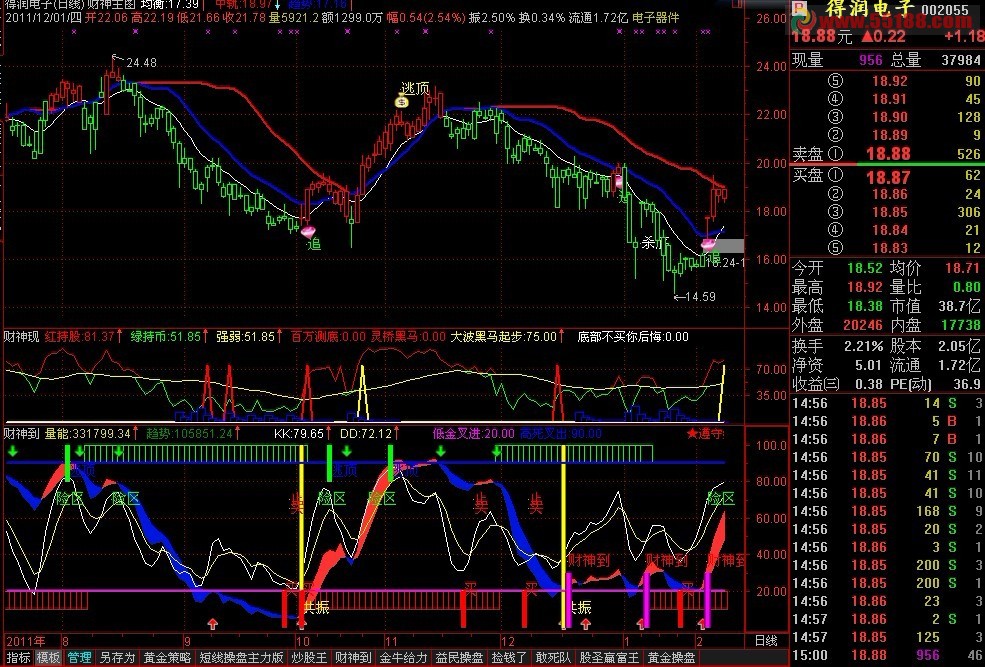The image size is (985, 667).
Task: Click 红持股:81.37 indicator value
Action: click(80, 337)
